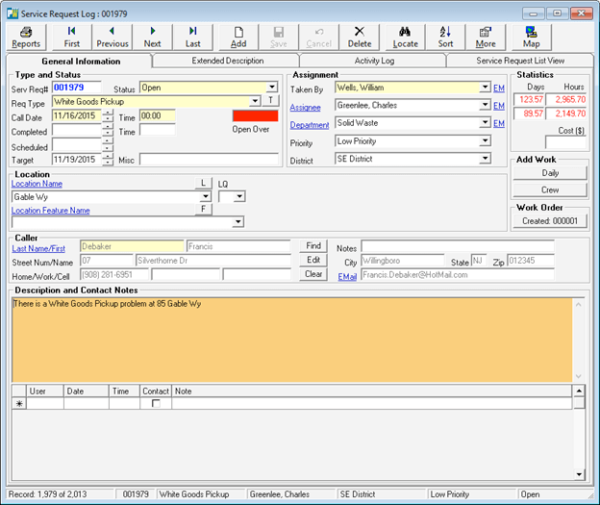Viewport: 600px width, 505px height.
Task: Open the Activity Log tab
Action: pos(372,61)
